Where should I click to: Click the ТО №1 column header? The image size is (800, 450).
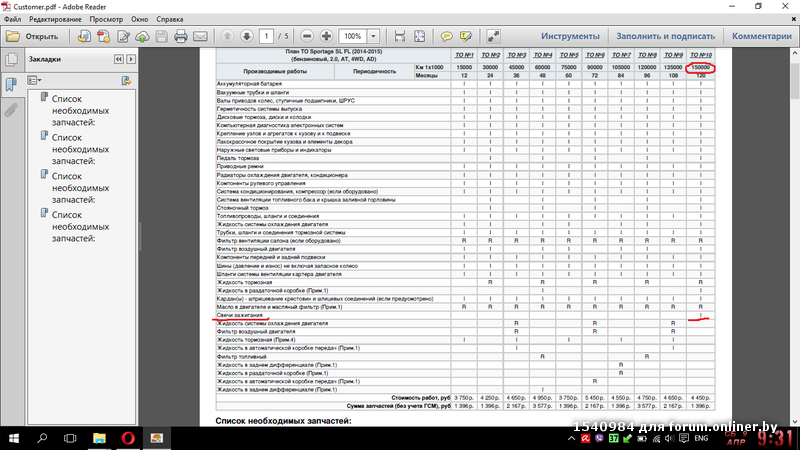tap(464, 55)
